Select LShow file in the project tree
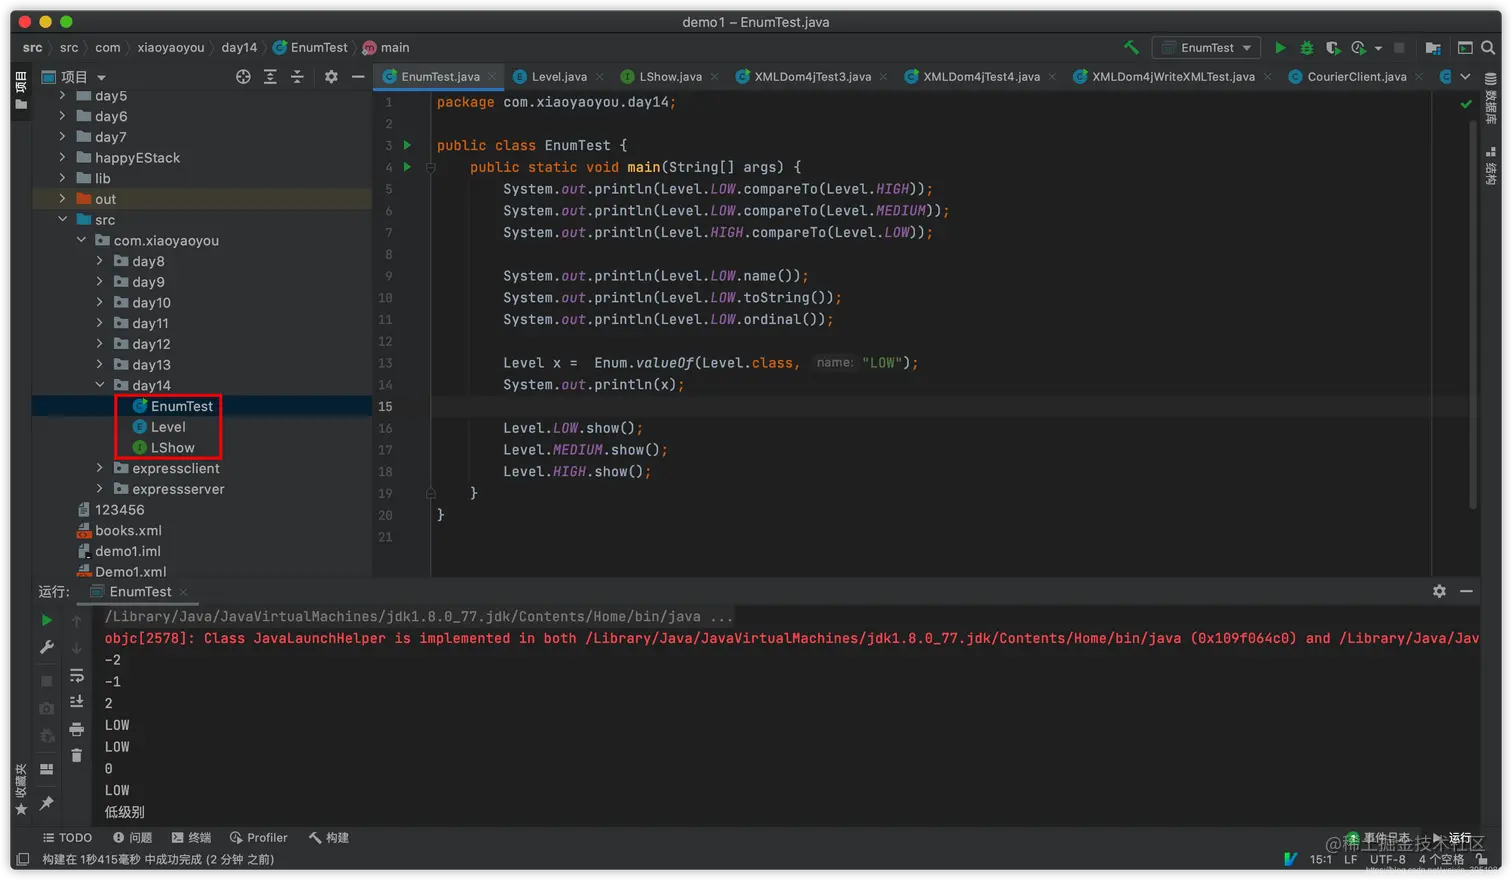This screenshot has height=880, width=1512. [172, 448]
